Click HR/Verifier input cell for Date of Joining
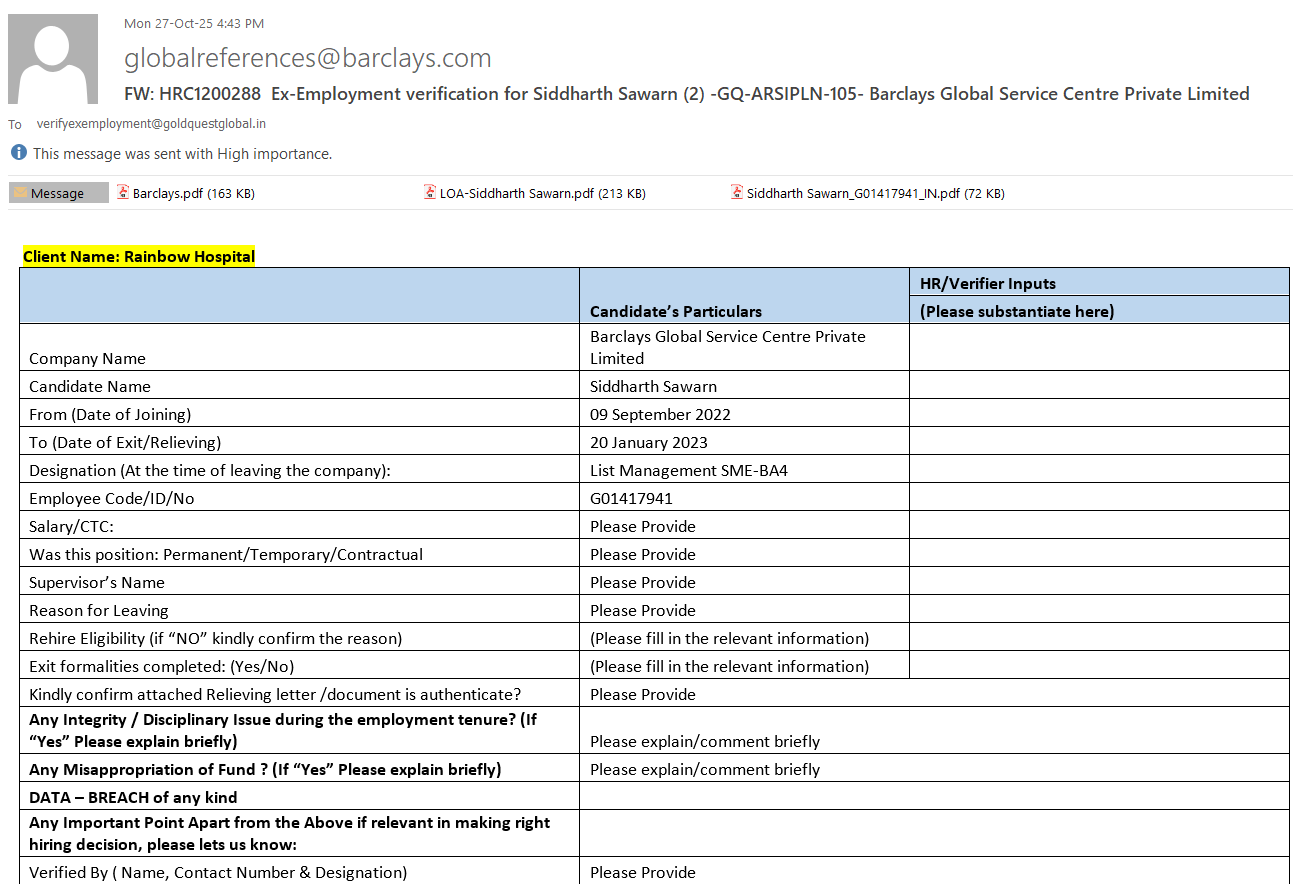The image size is (1293, 887). (x=1098, y=414)
